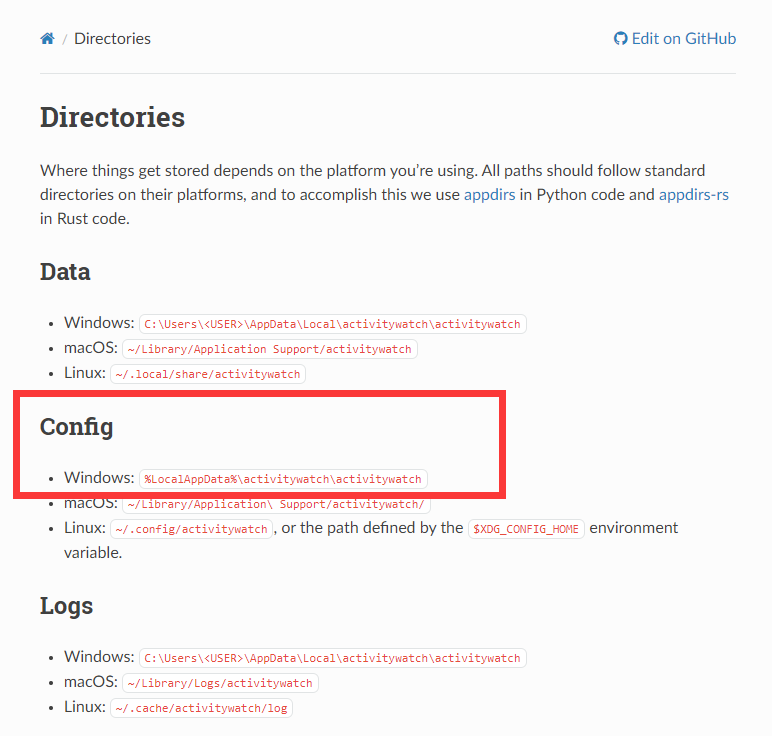Image resolution: width=772 pixels, height=736 pixels.
Task: Open the appdirs-rs link for Rust
Action: (693, 194)
